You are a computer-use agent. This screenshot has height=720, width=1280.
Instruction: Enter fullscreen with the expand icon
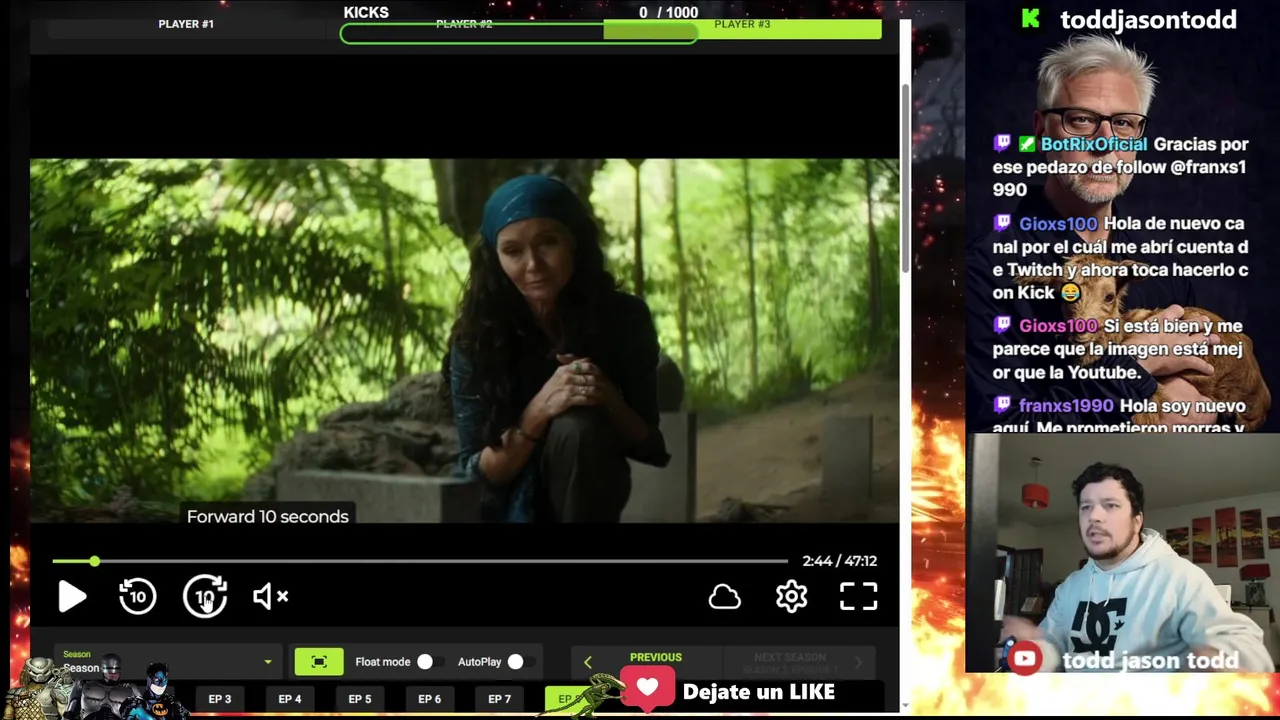[858, 597]
